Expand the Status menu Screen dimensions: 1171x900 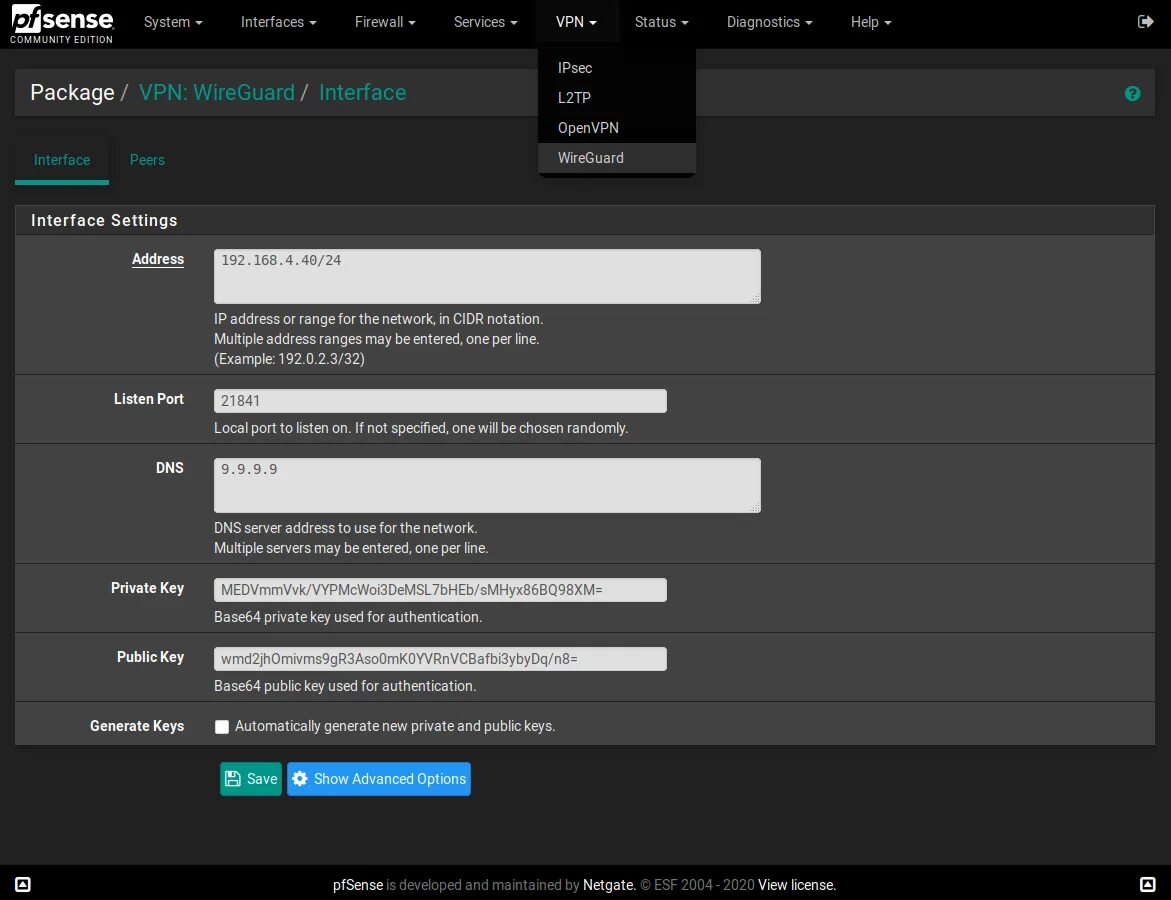coord(661,22)
